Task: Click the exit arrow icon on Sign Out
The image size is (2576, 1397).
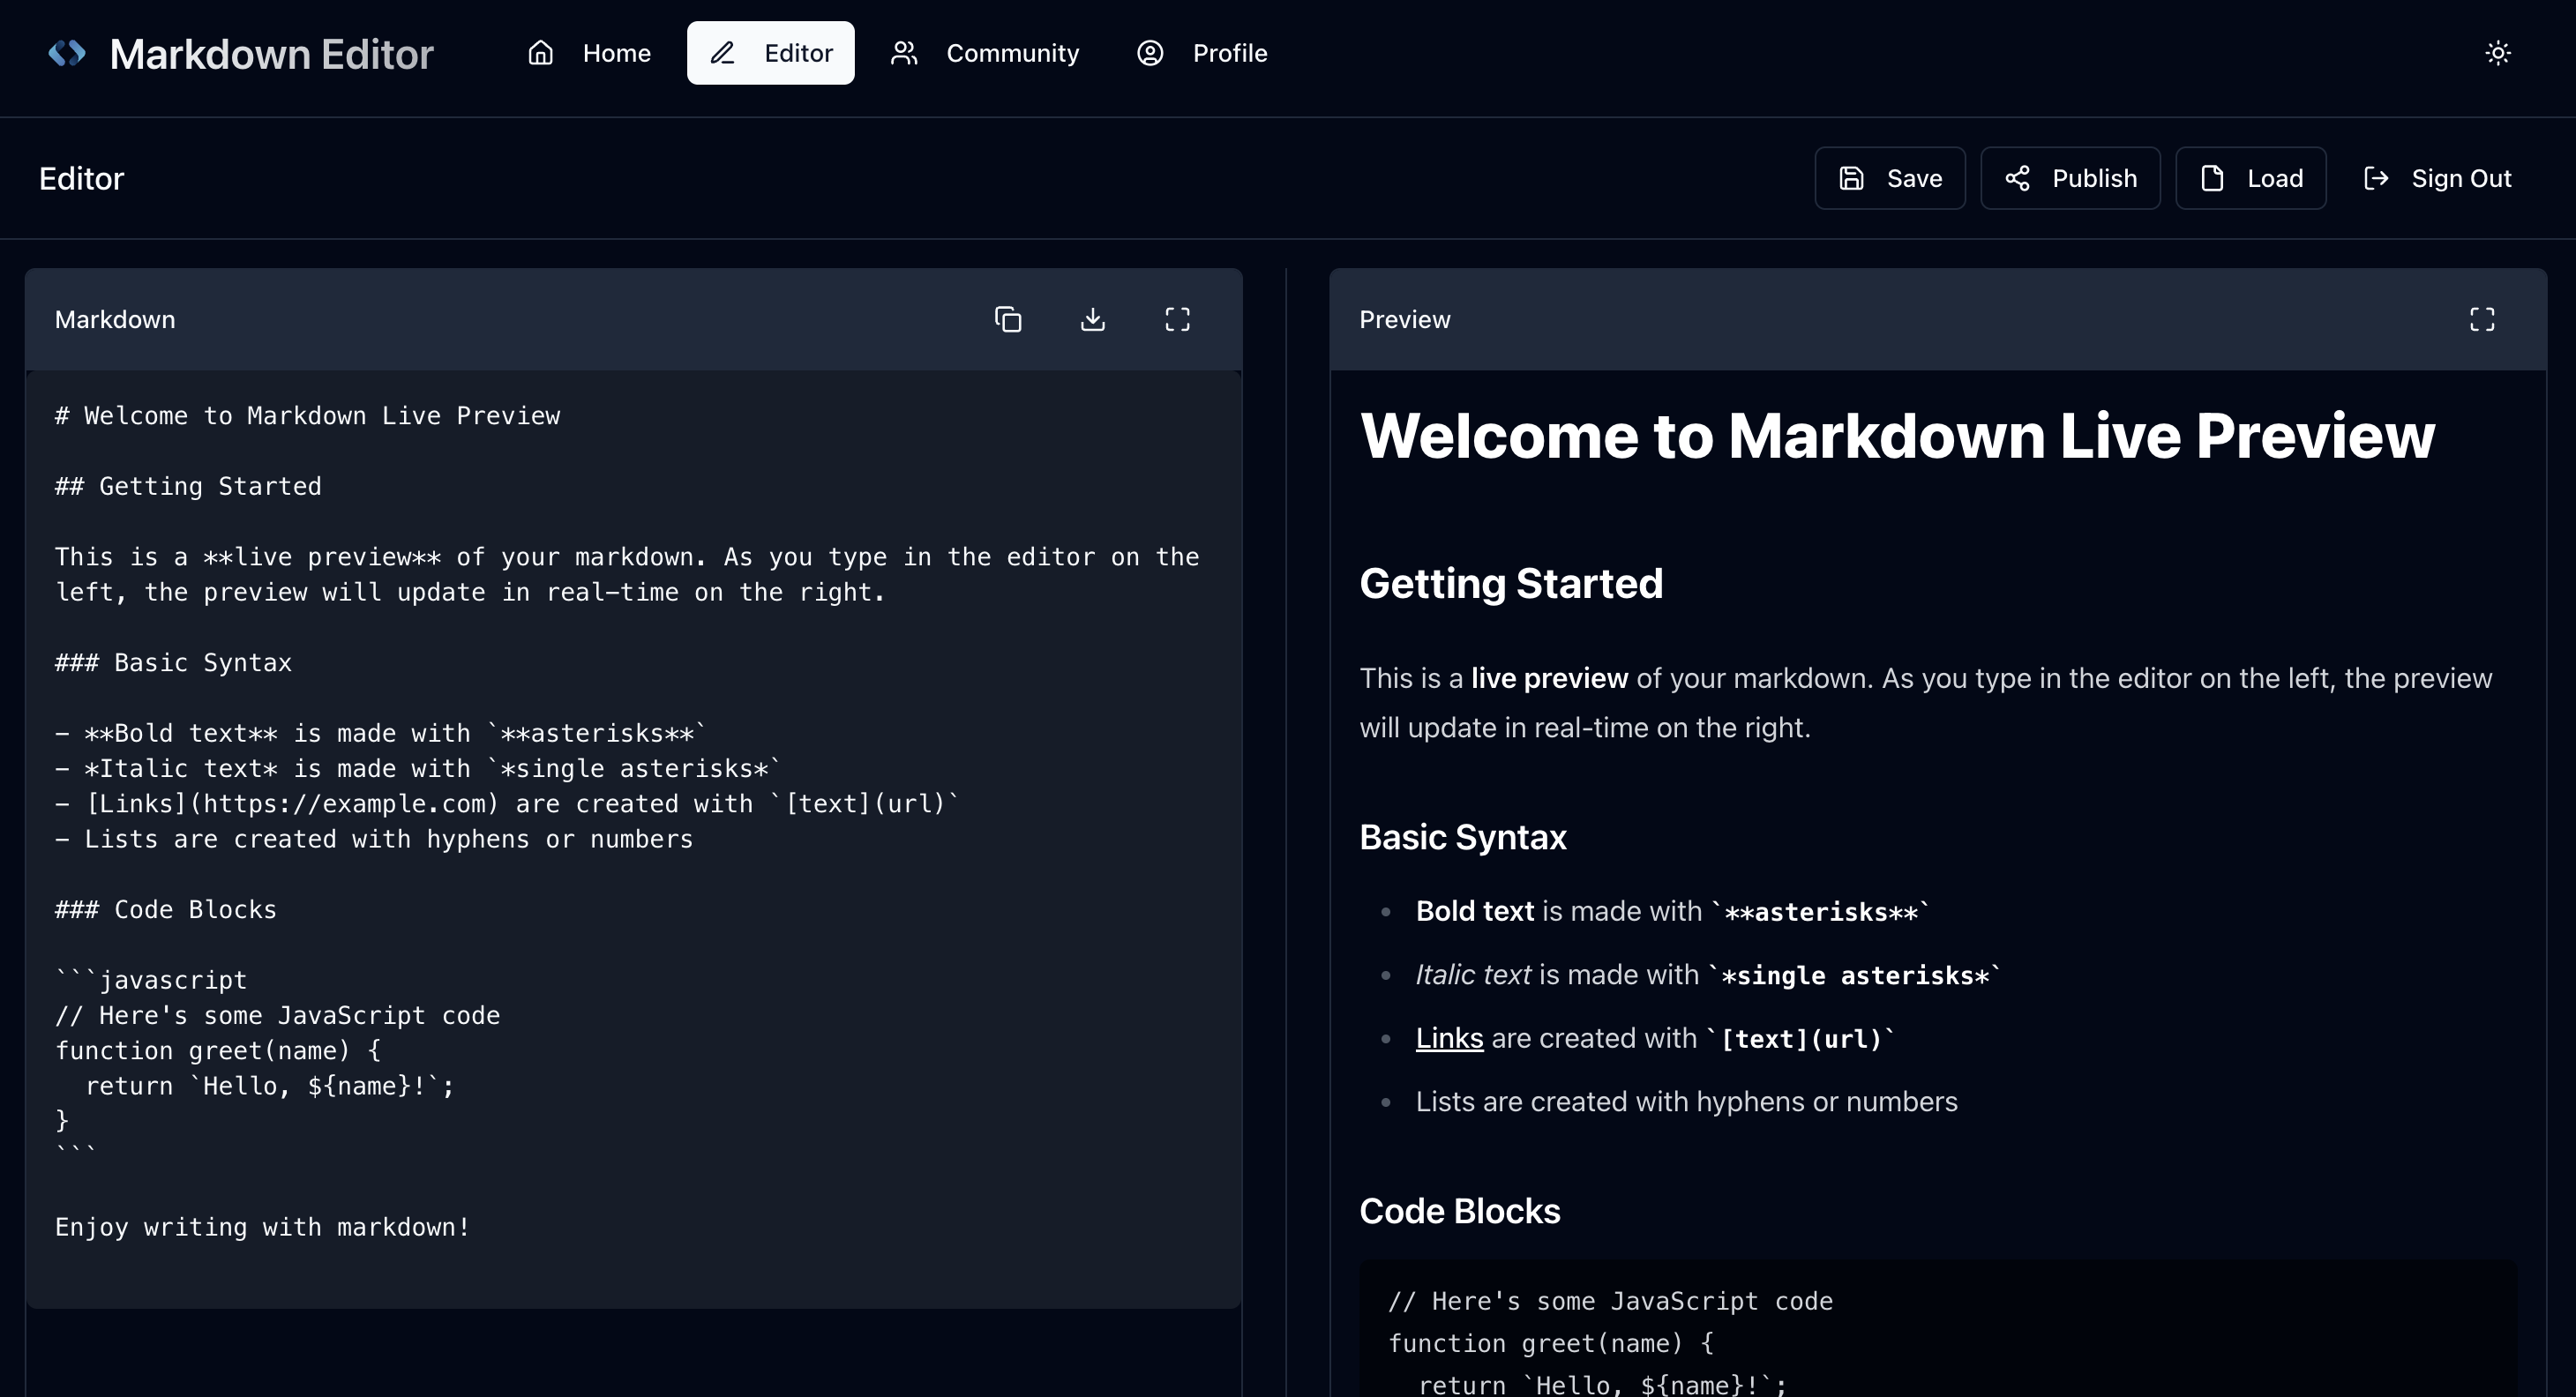Action: [2376, 178]
